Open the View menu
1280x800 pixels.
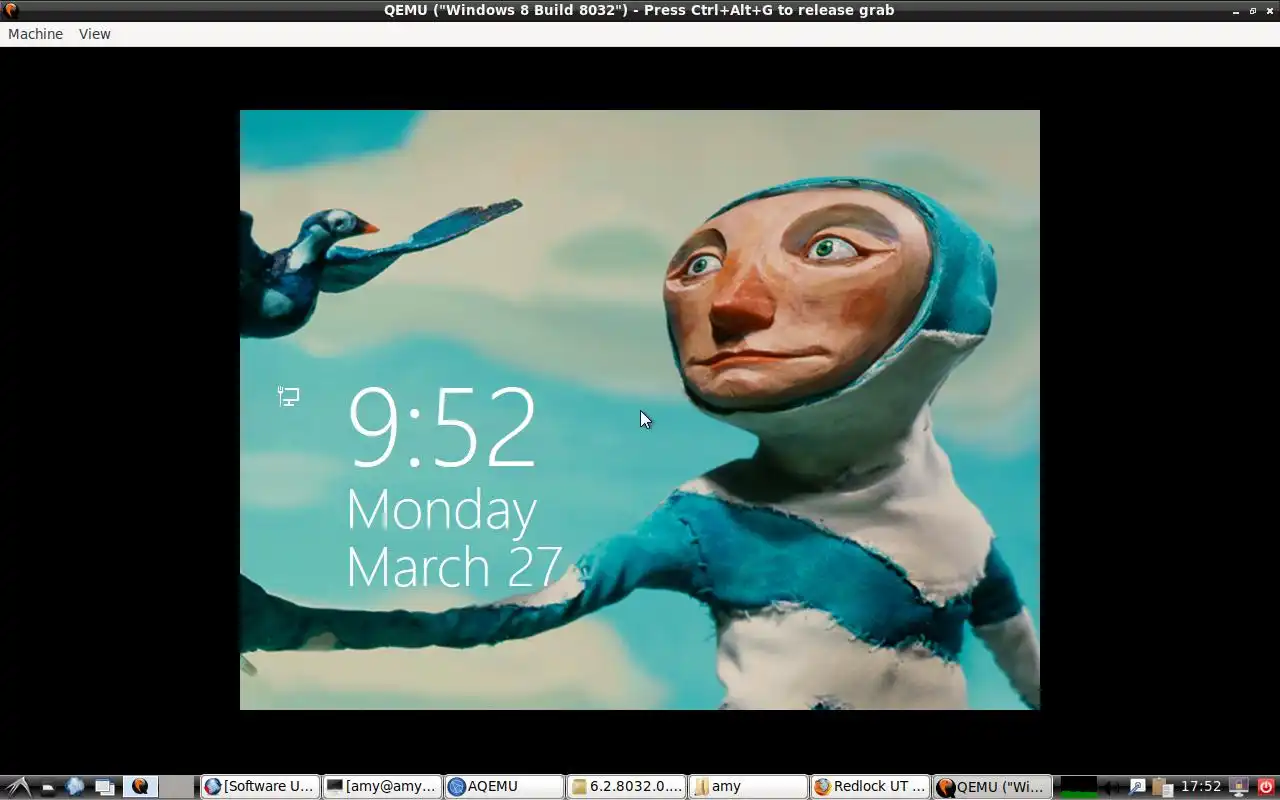[x=95, y=34]
